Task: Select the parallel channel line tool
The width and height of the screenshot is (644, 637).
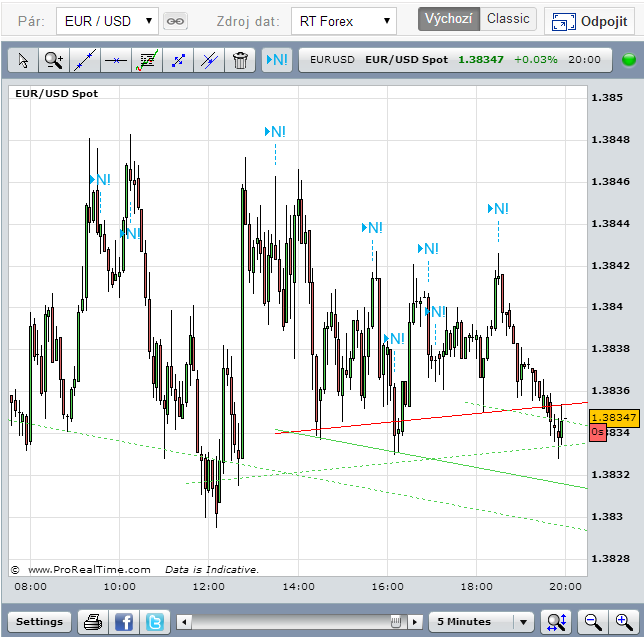Action: coord(209,60)
